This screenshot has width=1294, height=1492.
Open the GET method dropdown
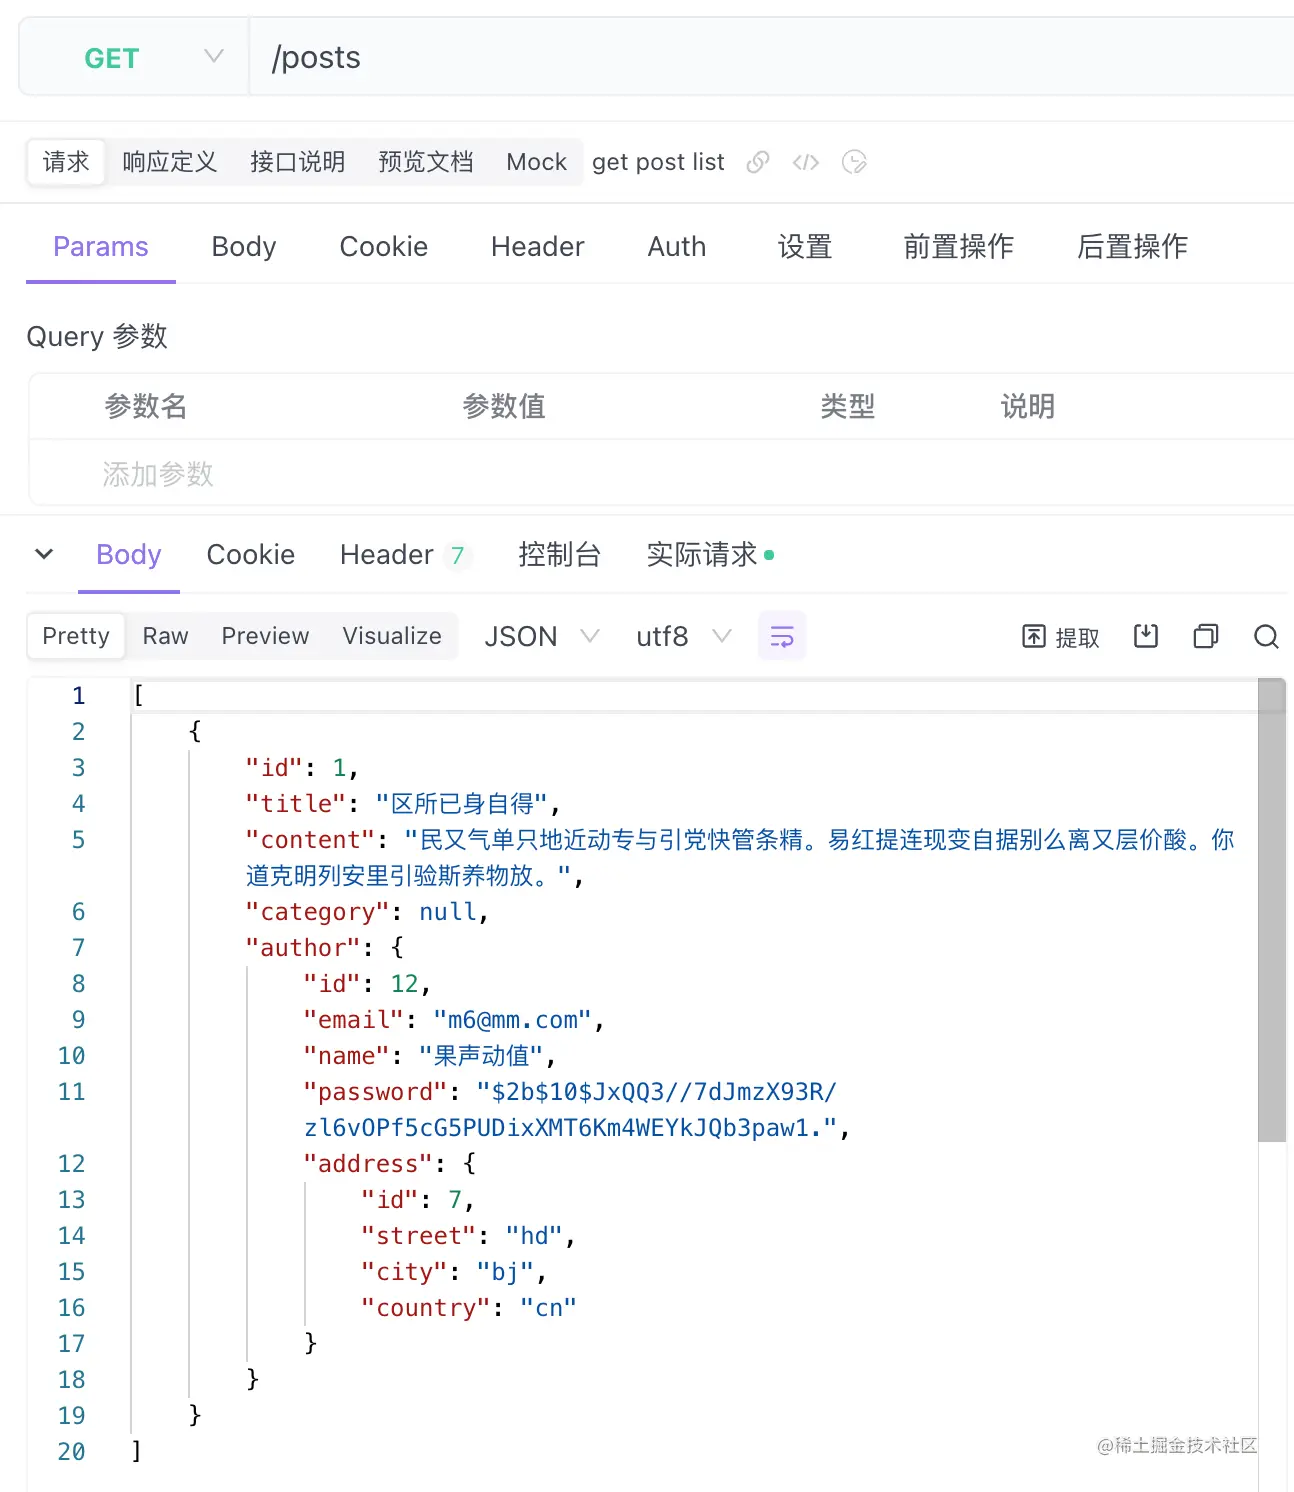coord(134,58)
